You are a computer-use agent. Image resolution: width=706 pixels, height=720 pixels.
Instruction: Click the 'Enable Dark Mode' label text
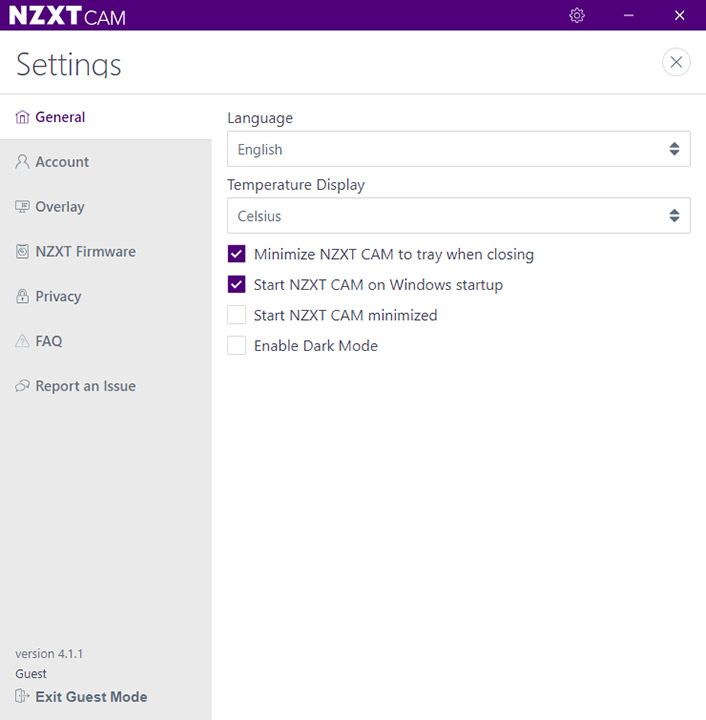pyautogui.click(x=316, y=345)
